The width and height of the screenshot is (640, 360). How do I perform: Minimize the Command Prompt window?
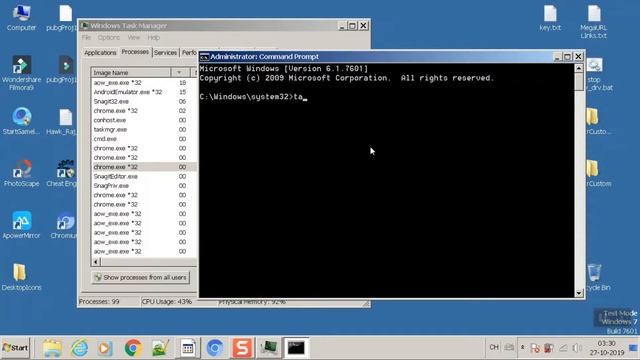[557, 57]
